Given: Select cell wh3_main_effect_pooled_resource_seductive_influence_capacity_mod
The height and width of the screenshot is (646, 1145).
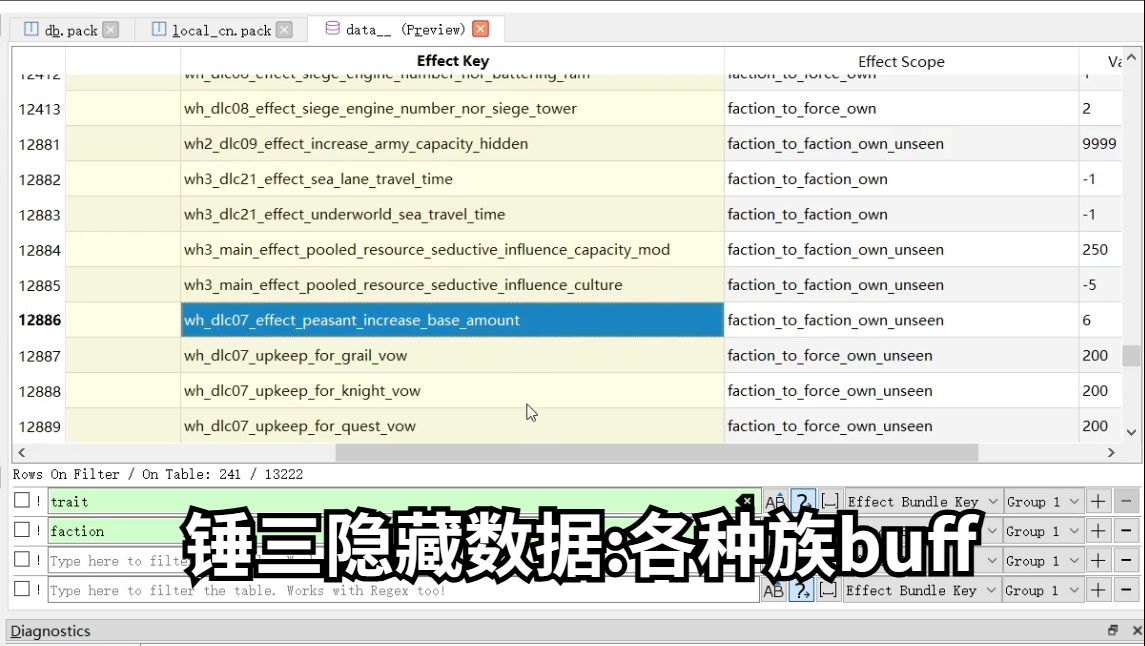Looking at the screenshot, I should pyautogui.click(x=452, y=250).
